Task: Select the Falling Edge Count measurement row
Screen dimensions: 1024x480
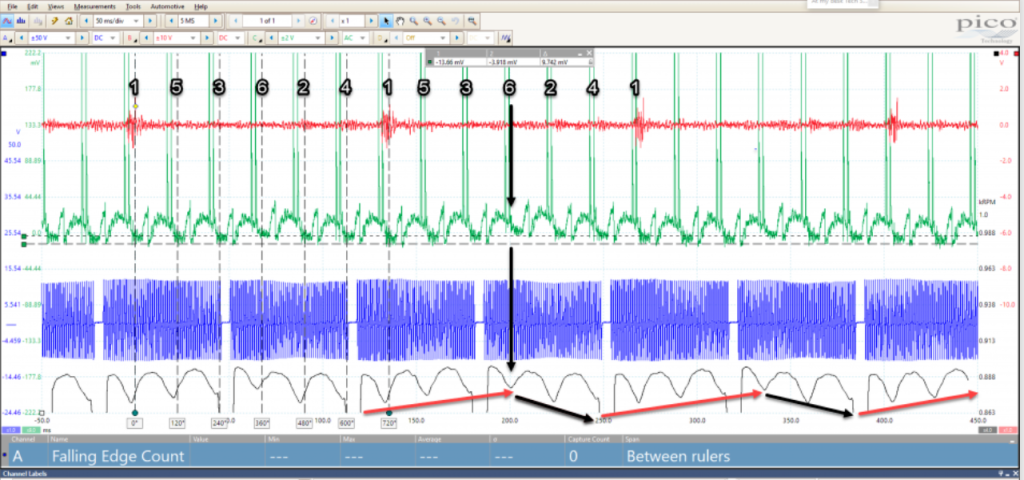Action: coord(511,456)
